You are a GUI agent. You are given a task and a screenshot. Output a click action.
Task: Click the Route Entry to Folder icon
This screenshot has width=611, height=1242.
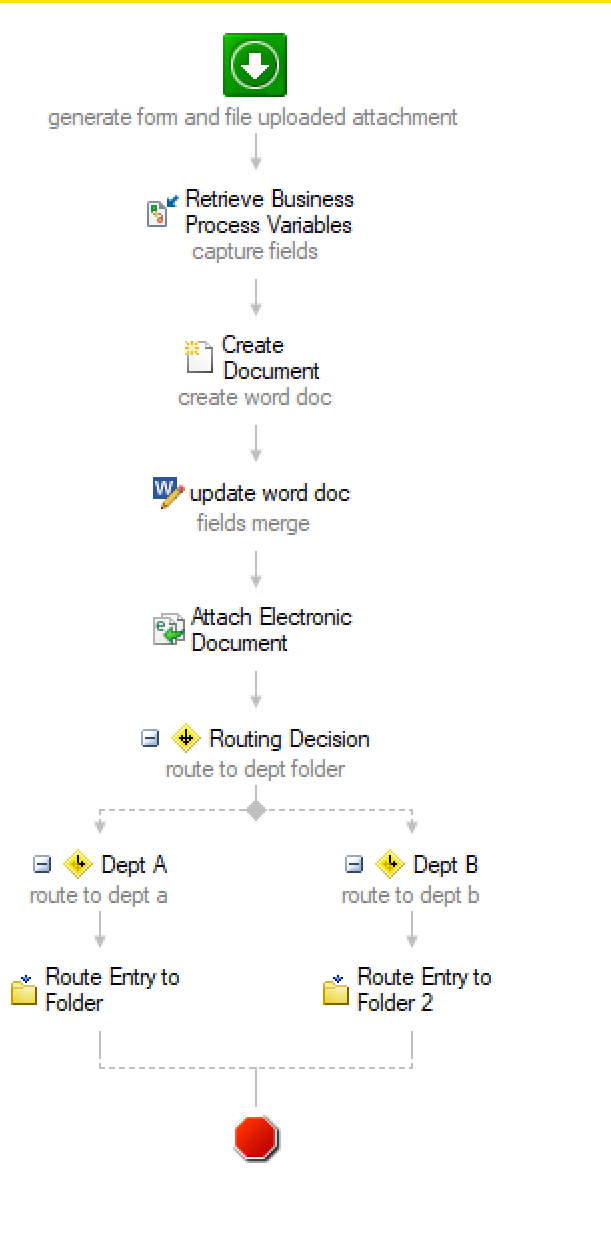pos(24,990)
